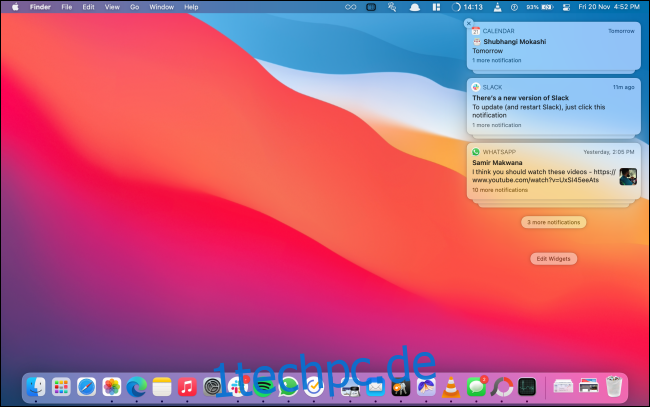Click the circled up-arrow icon in menu bar
This screenshot has width=650, height=407.
coord(514,7)
